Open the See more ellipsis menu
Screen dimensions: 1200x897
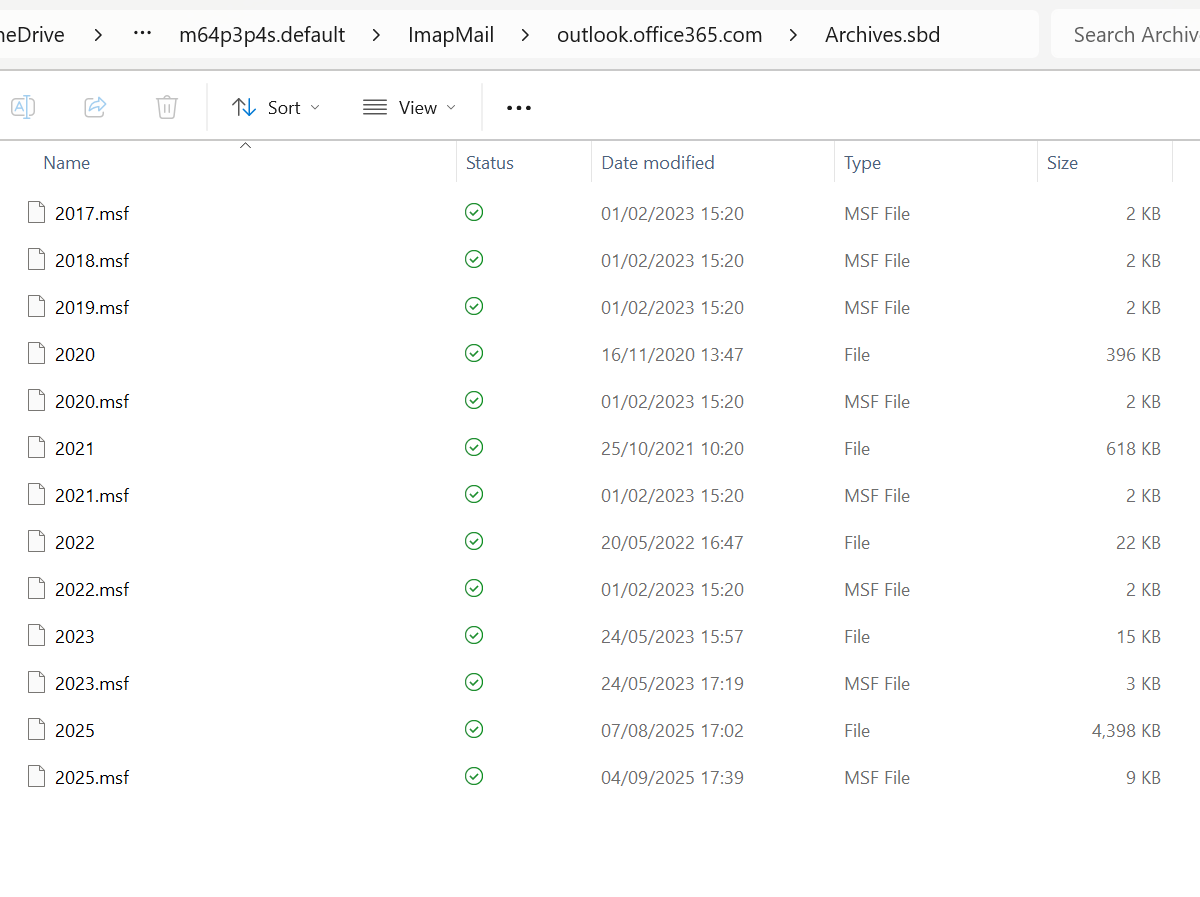(519, 107)
